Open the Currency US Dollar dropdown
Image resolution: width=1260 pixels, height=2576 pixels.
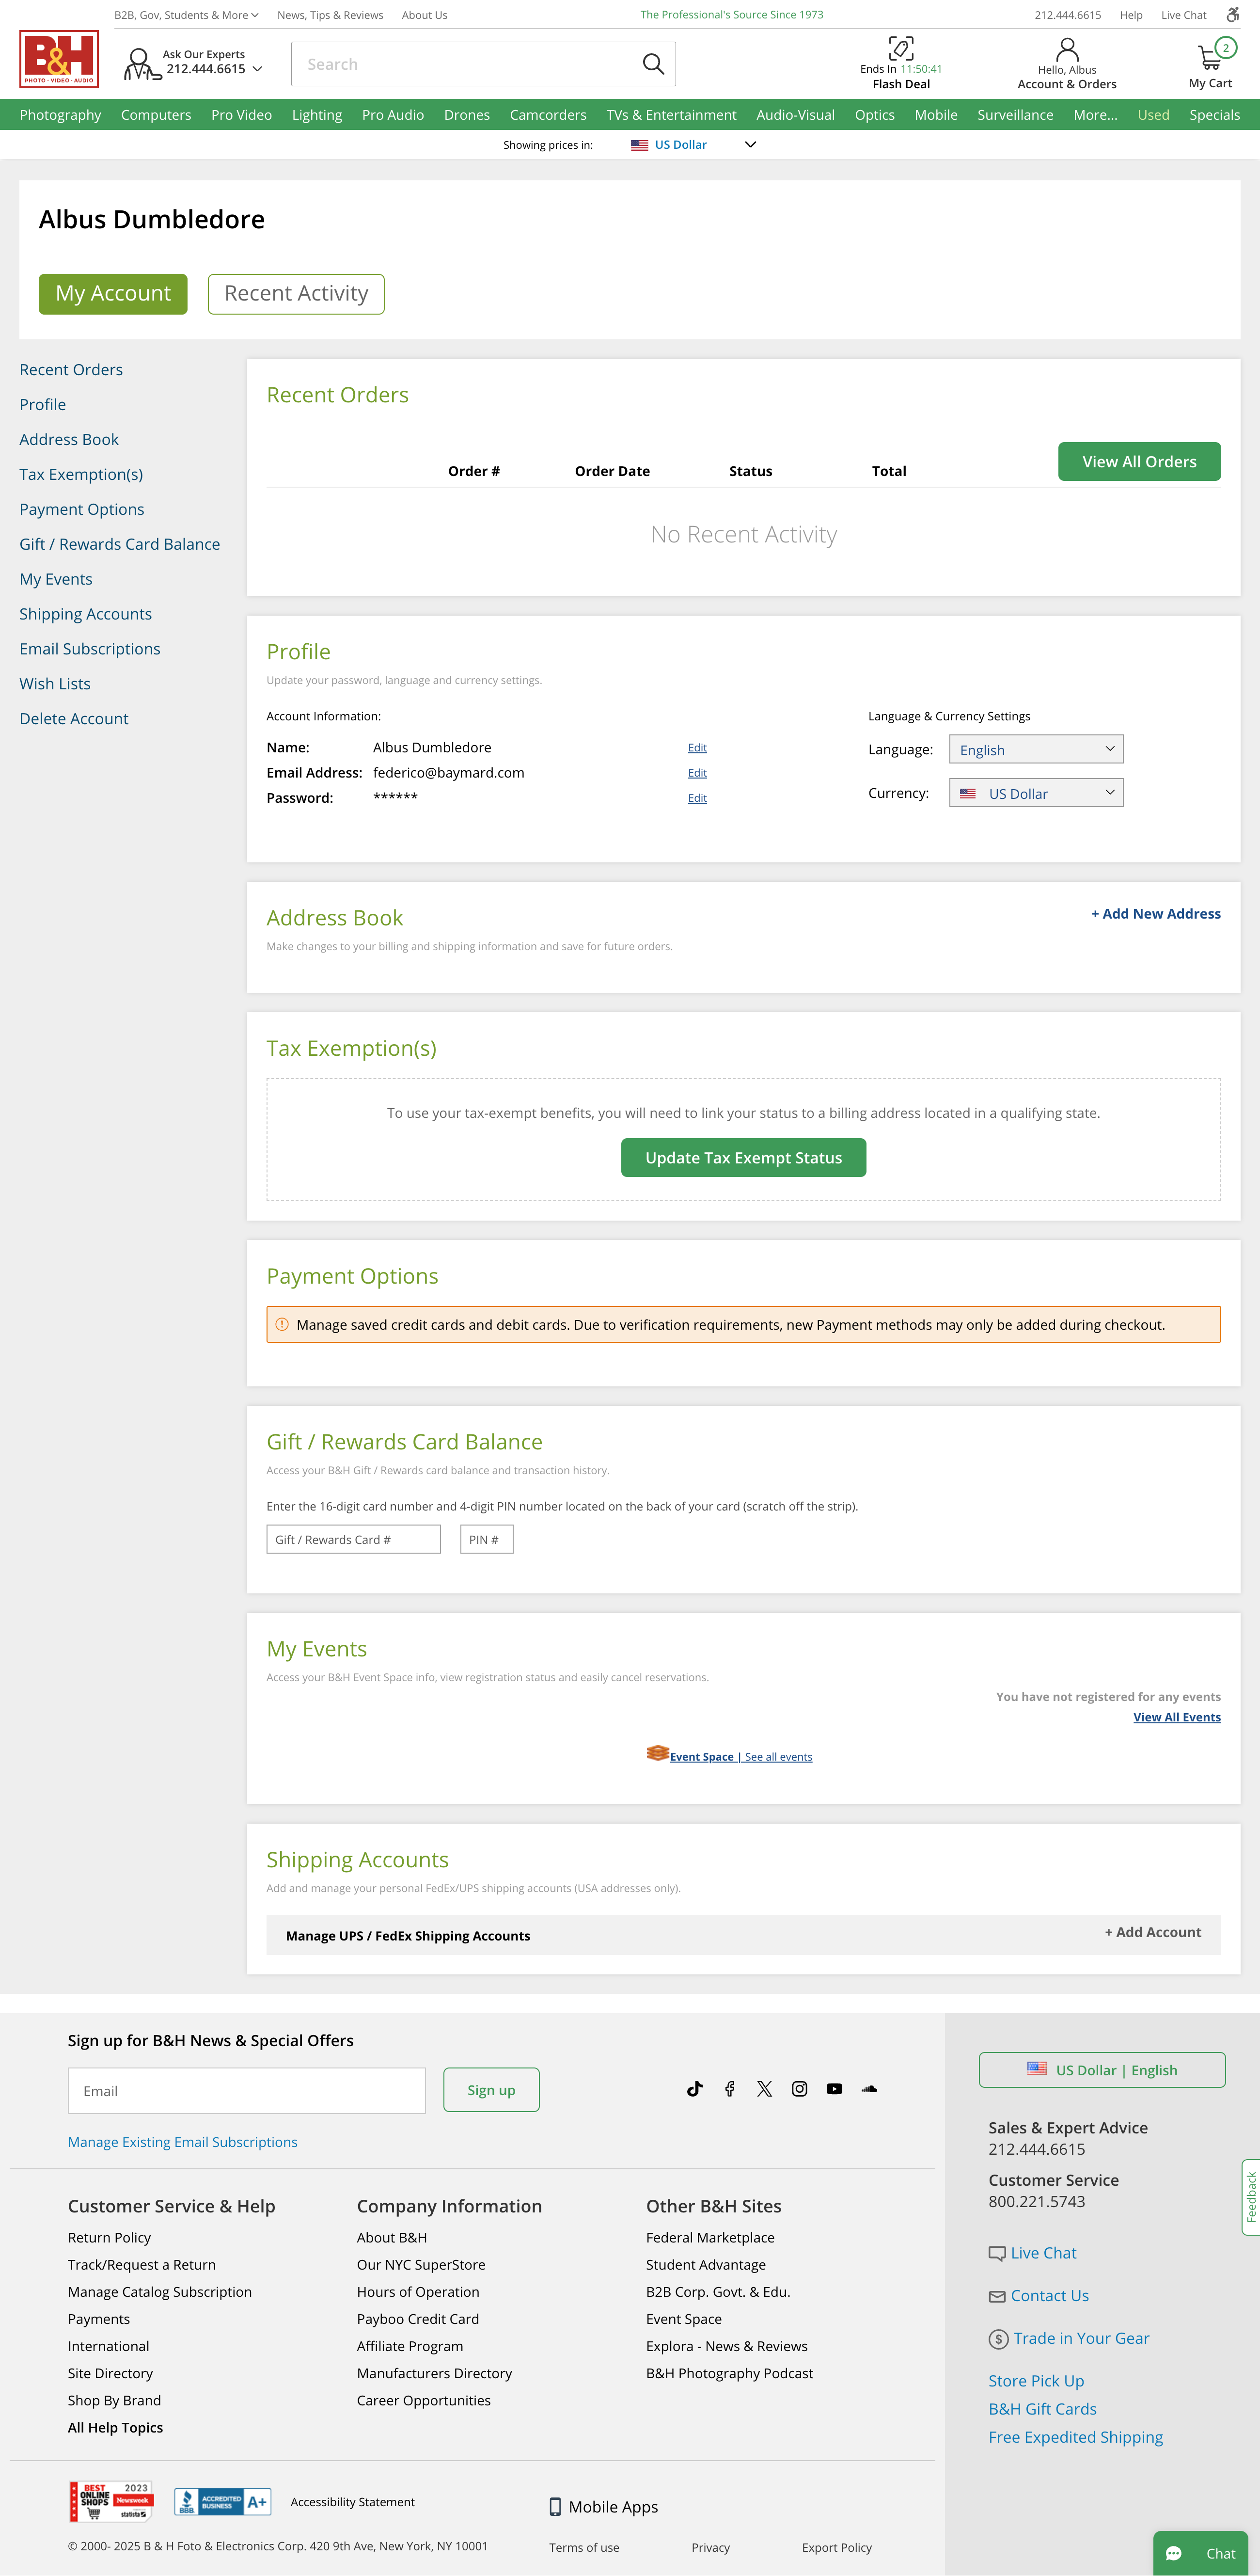click(1035, 793)
